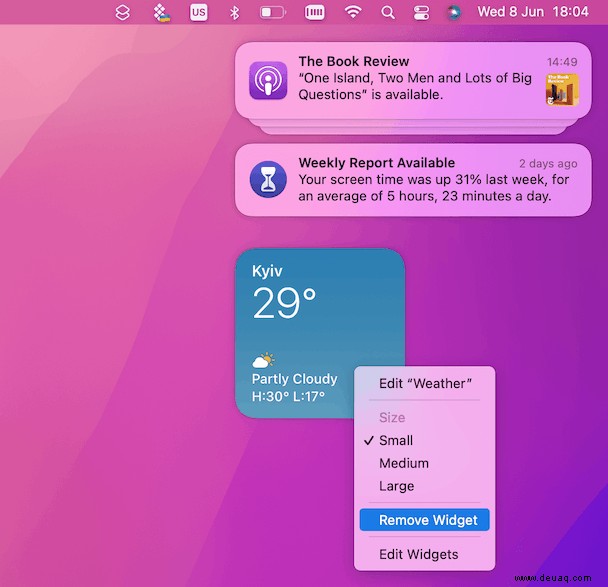The image size is (608, 587).
Task: Open Weekly Report Available notification
Action: [x=413, y=180]
